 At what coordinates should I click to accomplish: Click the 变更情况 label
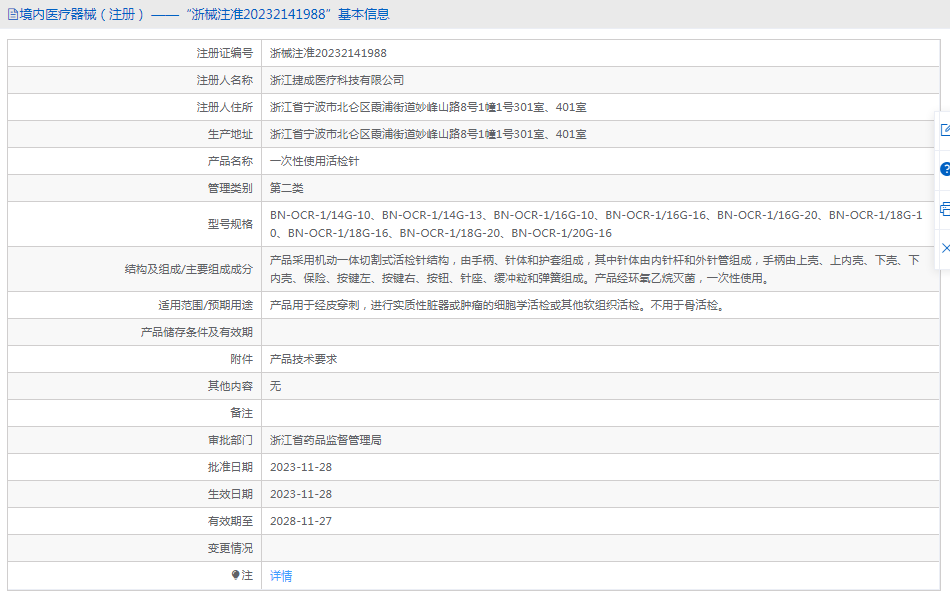(230, 548)
